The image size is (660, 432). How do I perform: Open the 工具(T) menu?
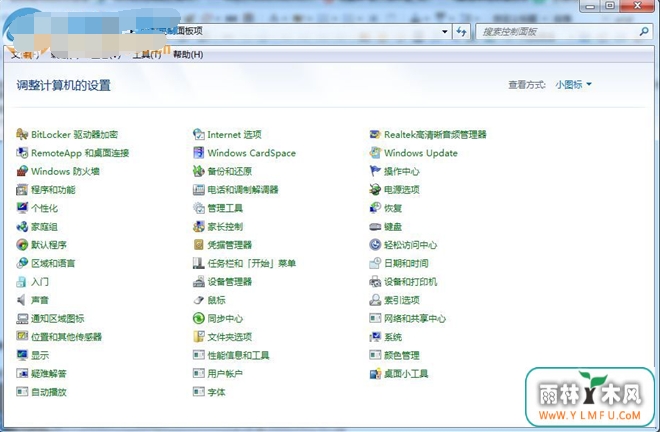click(x=146, y=55)
